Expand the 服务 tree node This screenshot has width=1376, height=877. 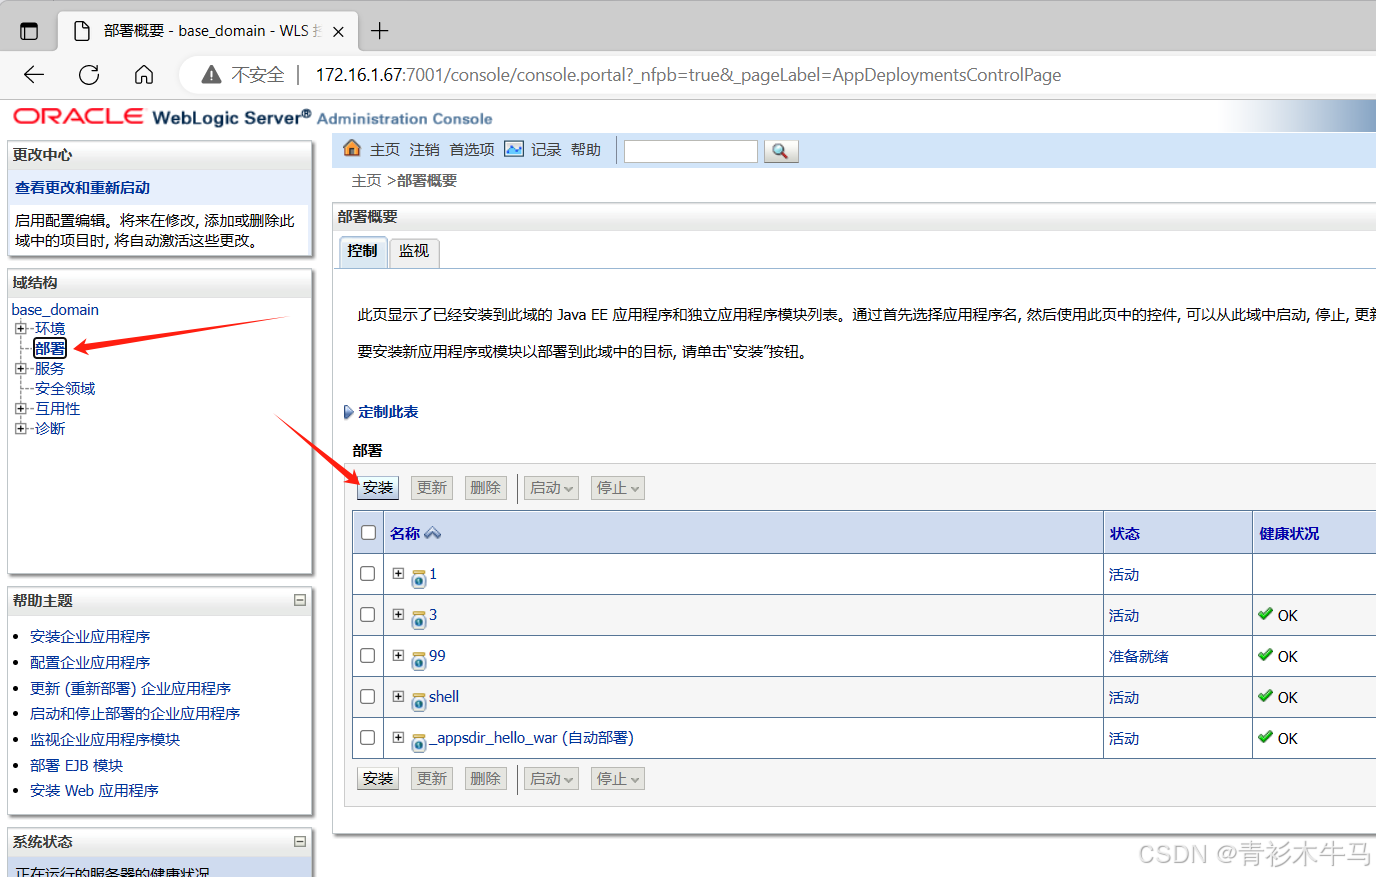pyautogui.click(x=20, y=368)
